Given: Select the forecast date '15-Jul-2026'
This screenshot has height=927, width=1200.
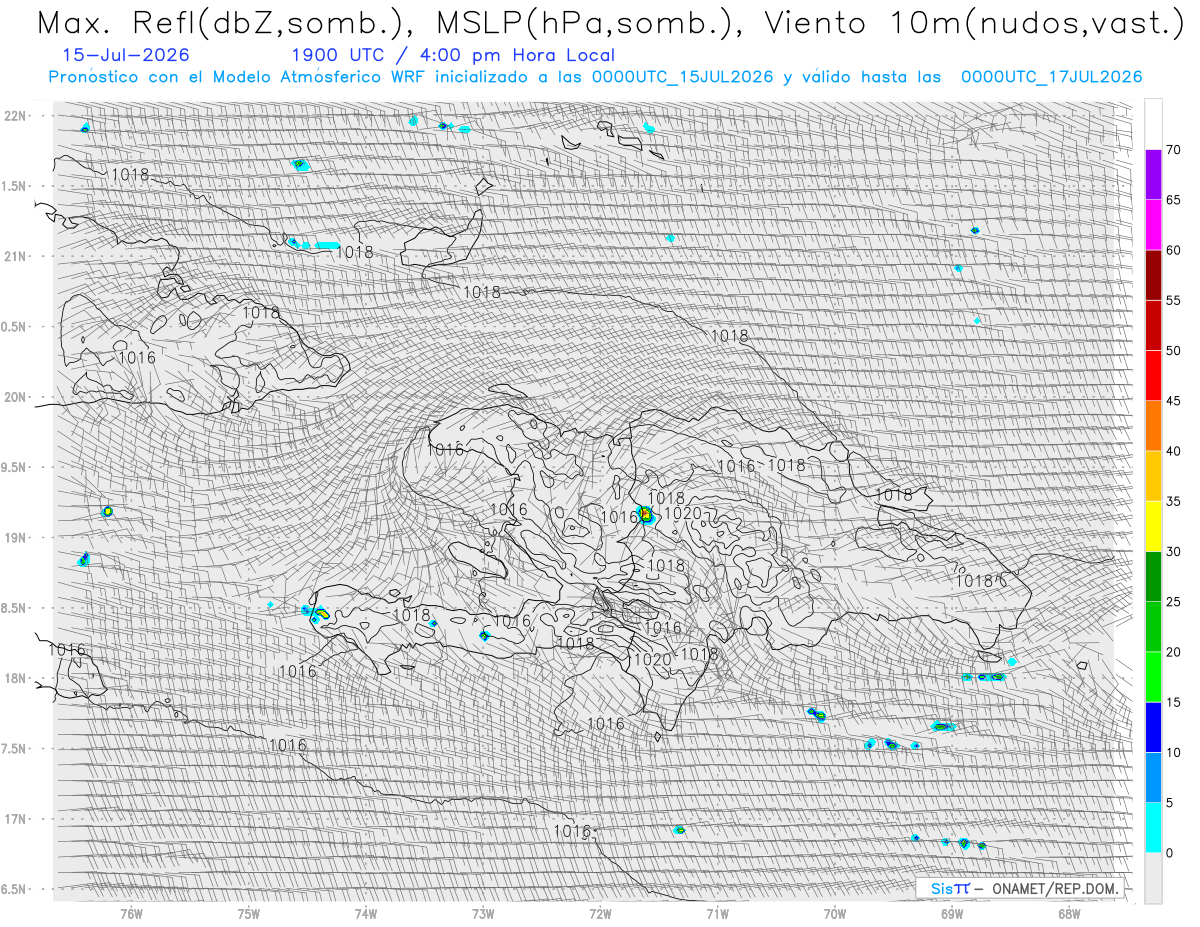Looking at the screenshot, I should 125,56.
